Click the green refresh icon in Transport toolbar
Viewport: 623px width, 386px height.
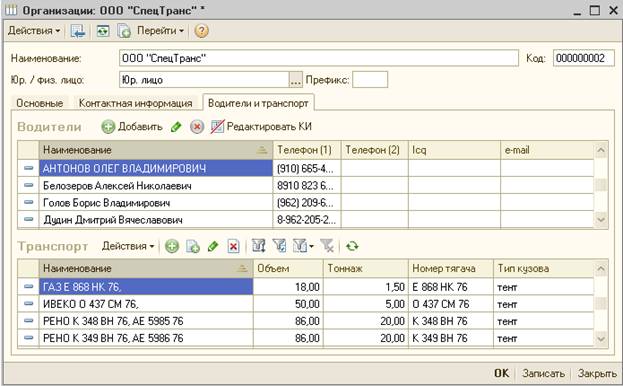pos(352,246)
